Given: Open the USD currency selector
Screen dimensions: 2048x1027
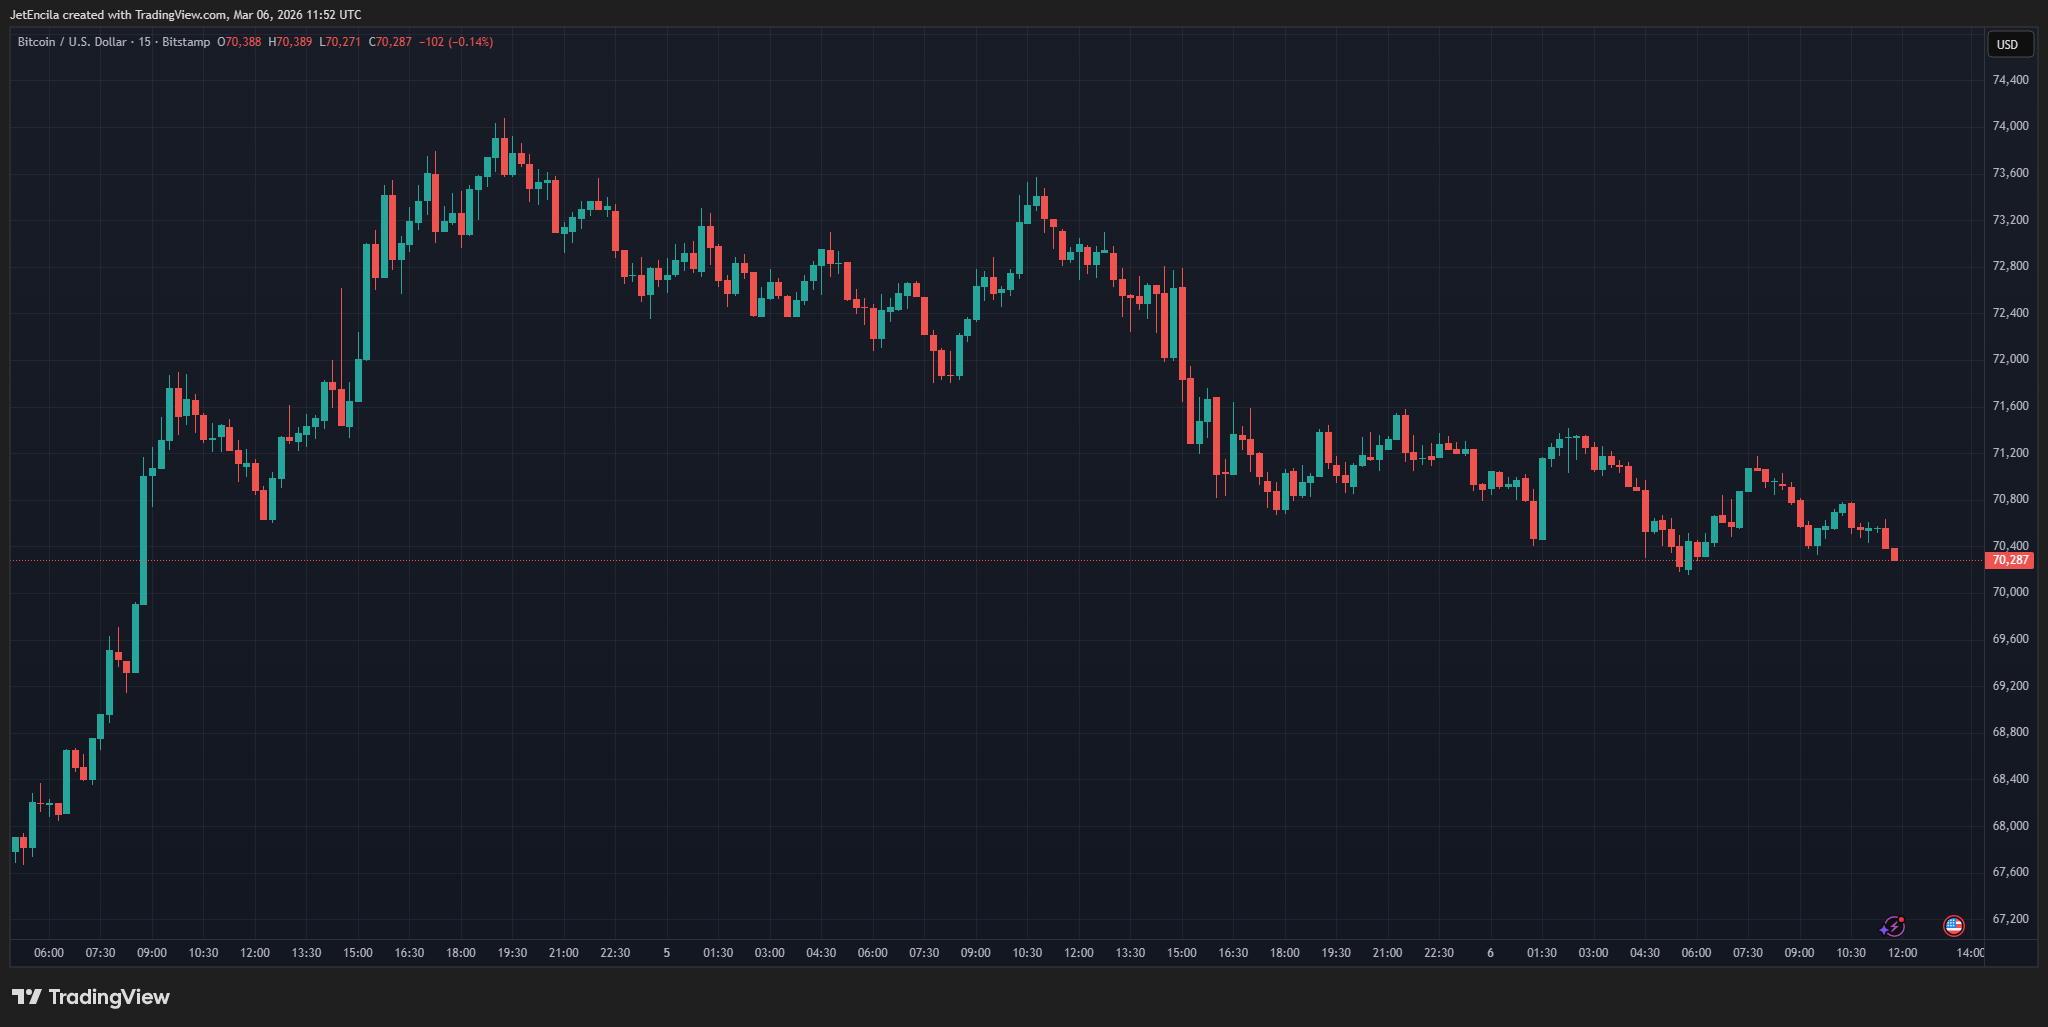Looking at the screenshot, I should [2007, 44].
